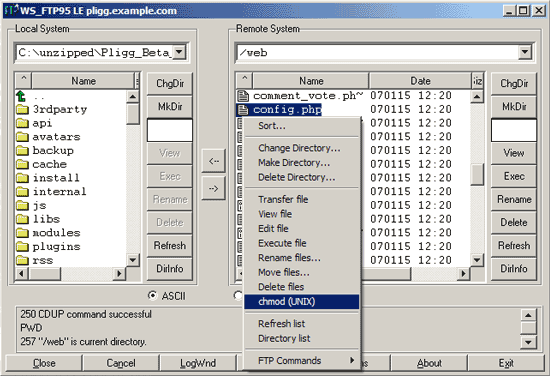Select the avatars folder icon

point(22,137)
